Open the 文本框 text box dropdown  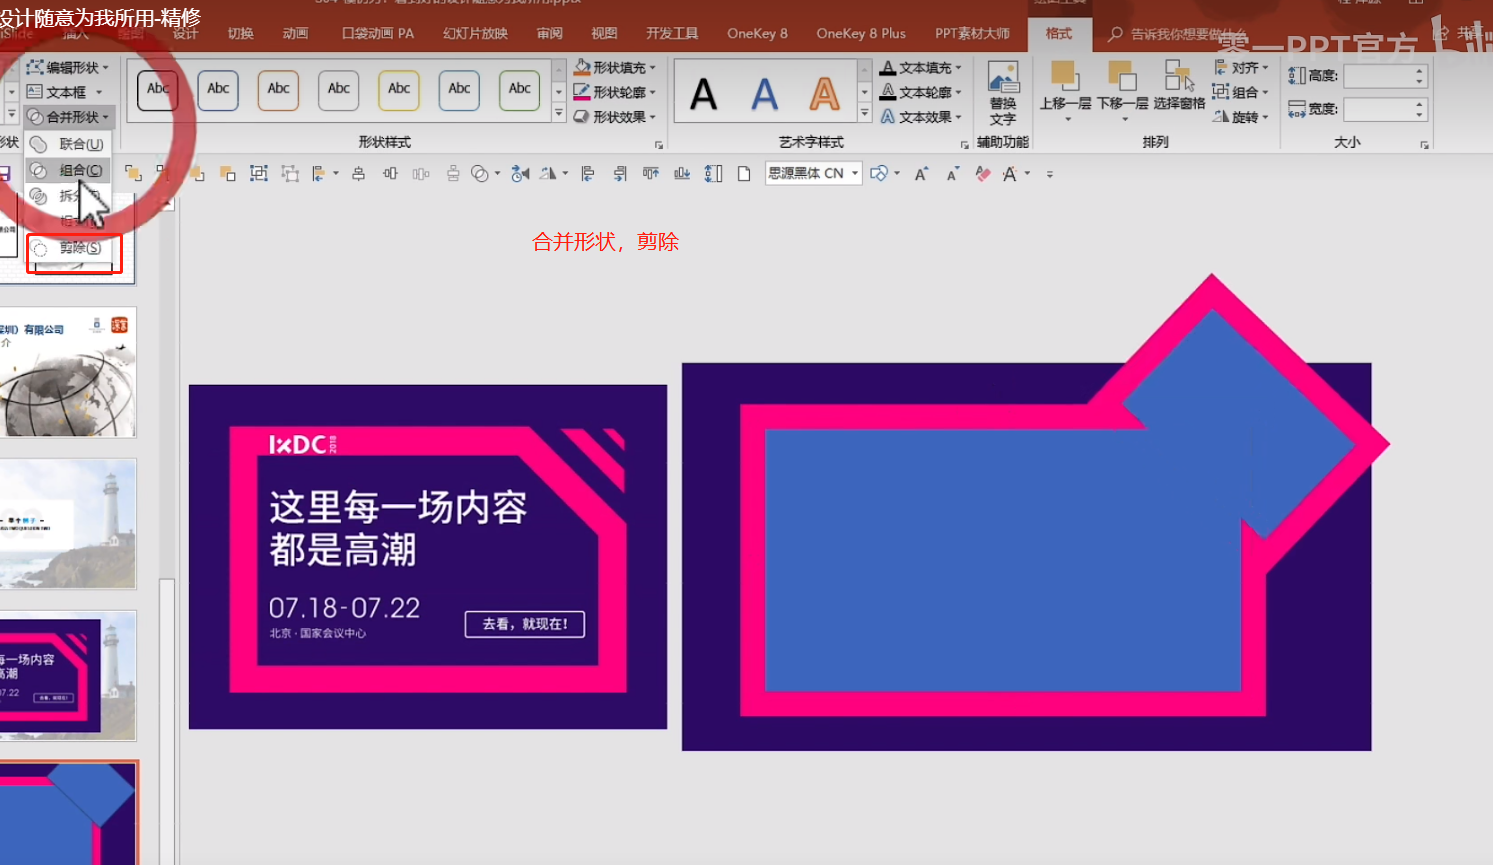(x=65, y=92)
